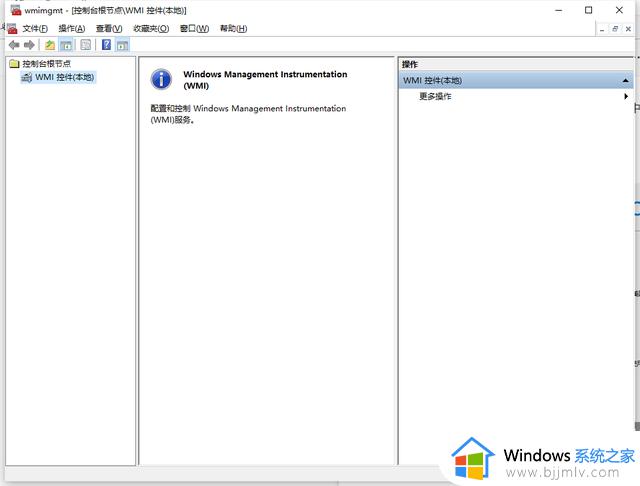Click the wmimgmt title bar app icon
Image resolution: width=640 pixels, height=486 pixels.
click(x=16, y=10)
